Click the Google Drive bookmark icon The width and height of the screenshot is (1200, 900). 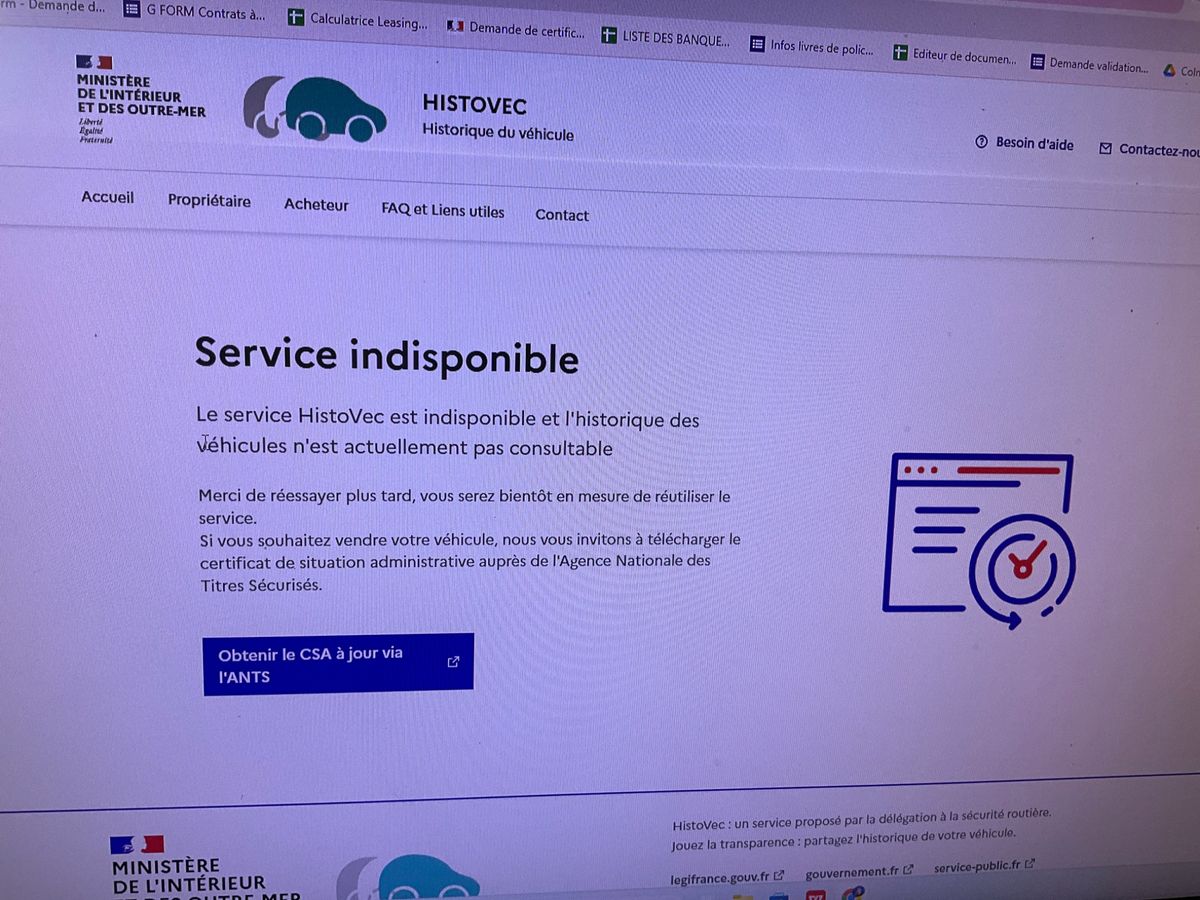click(1169, 70)
